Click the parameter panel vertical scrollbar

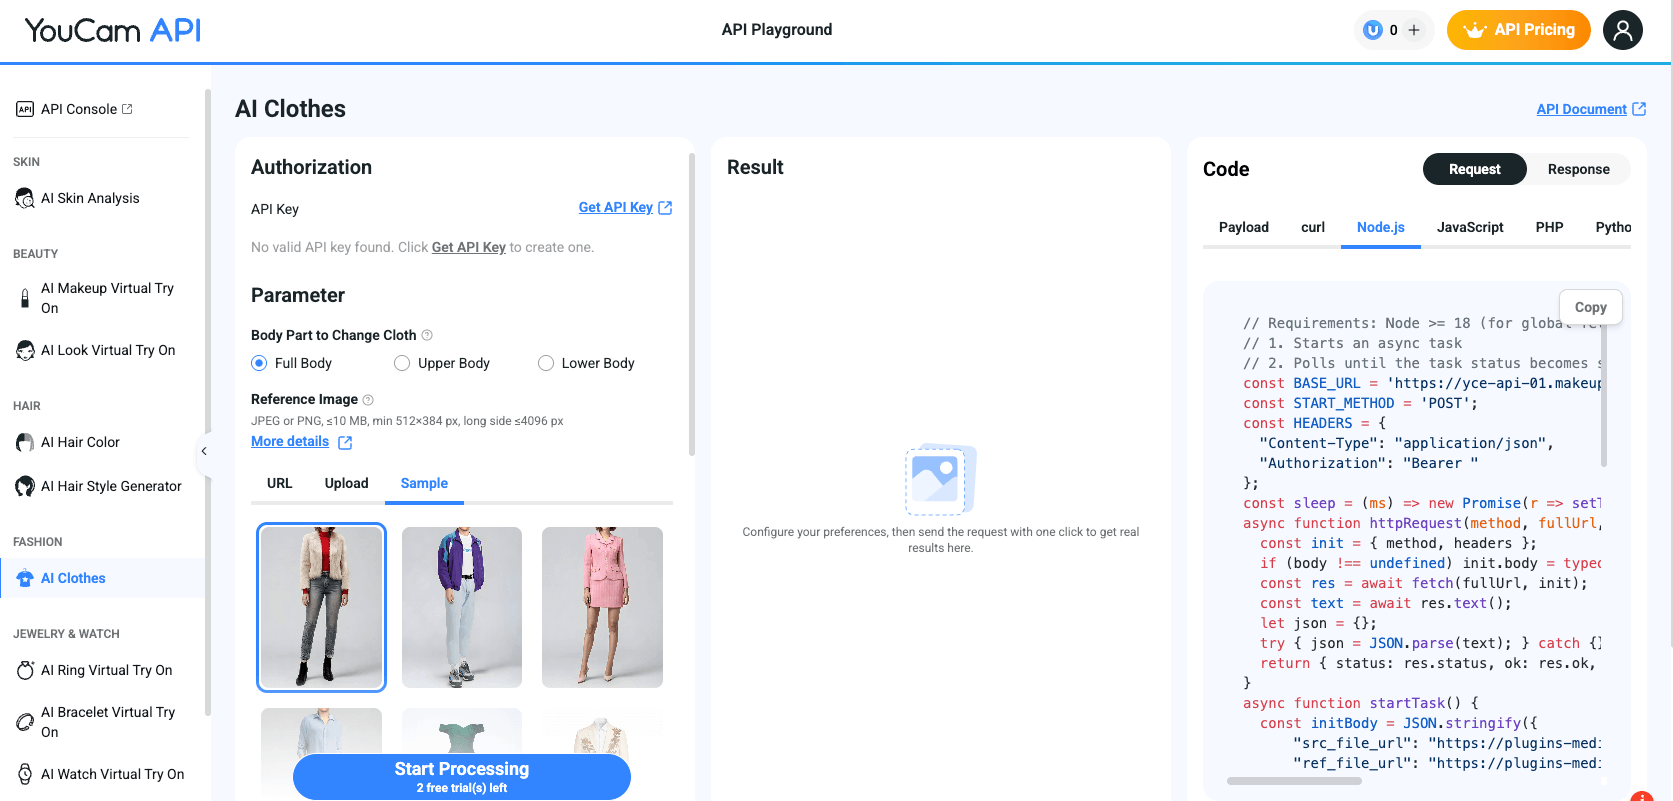(692, 305)
